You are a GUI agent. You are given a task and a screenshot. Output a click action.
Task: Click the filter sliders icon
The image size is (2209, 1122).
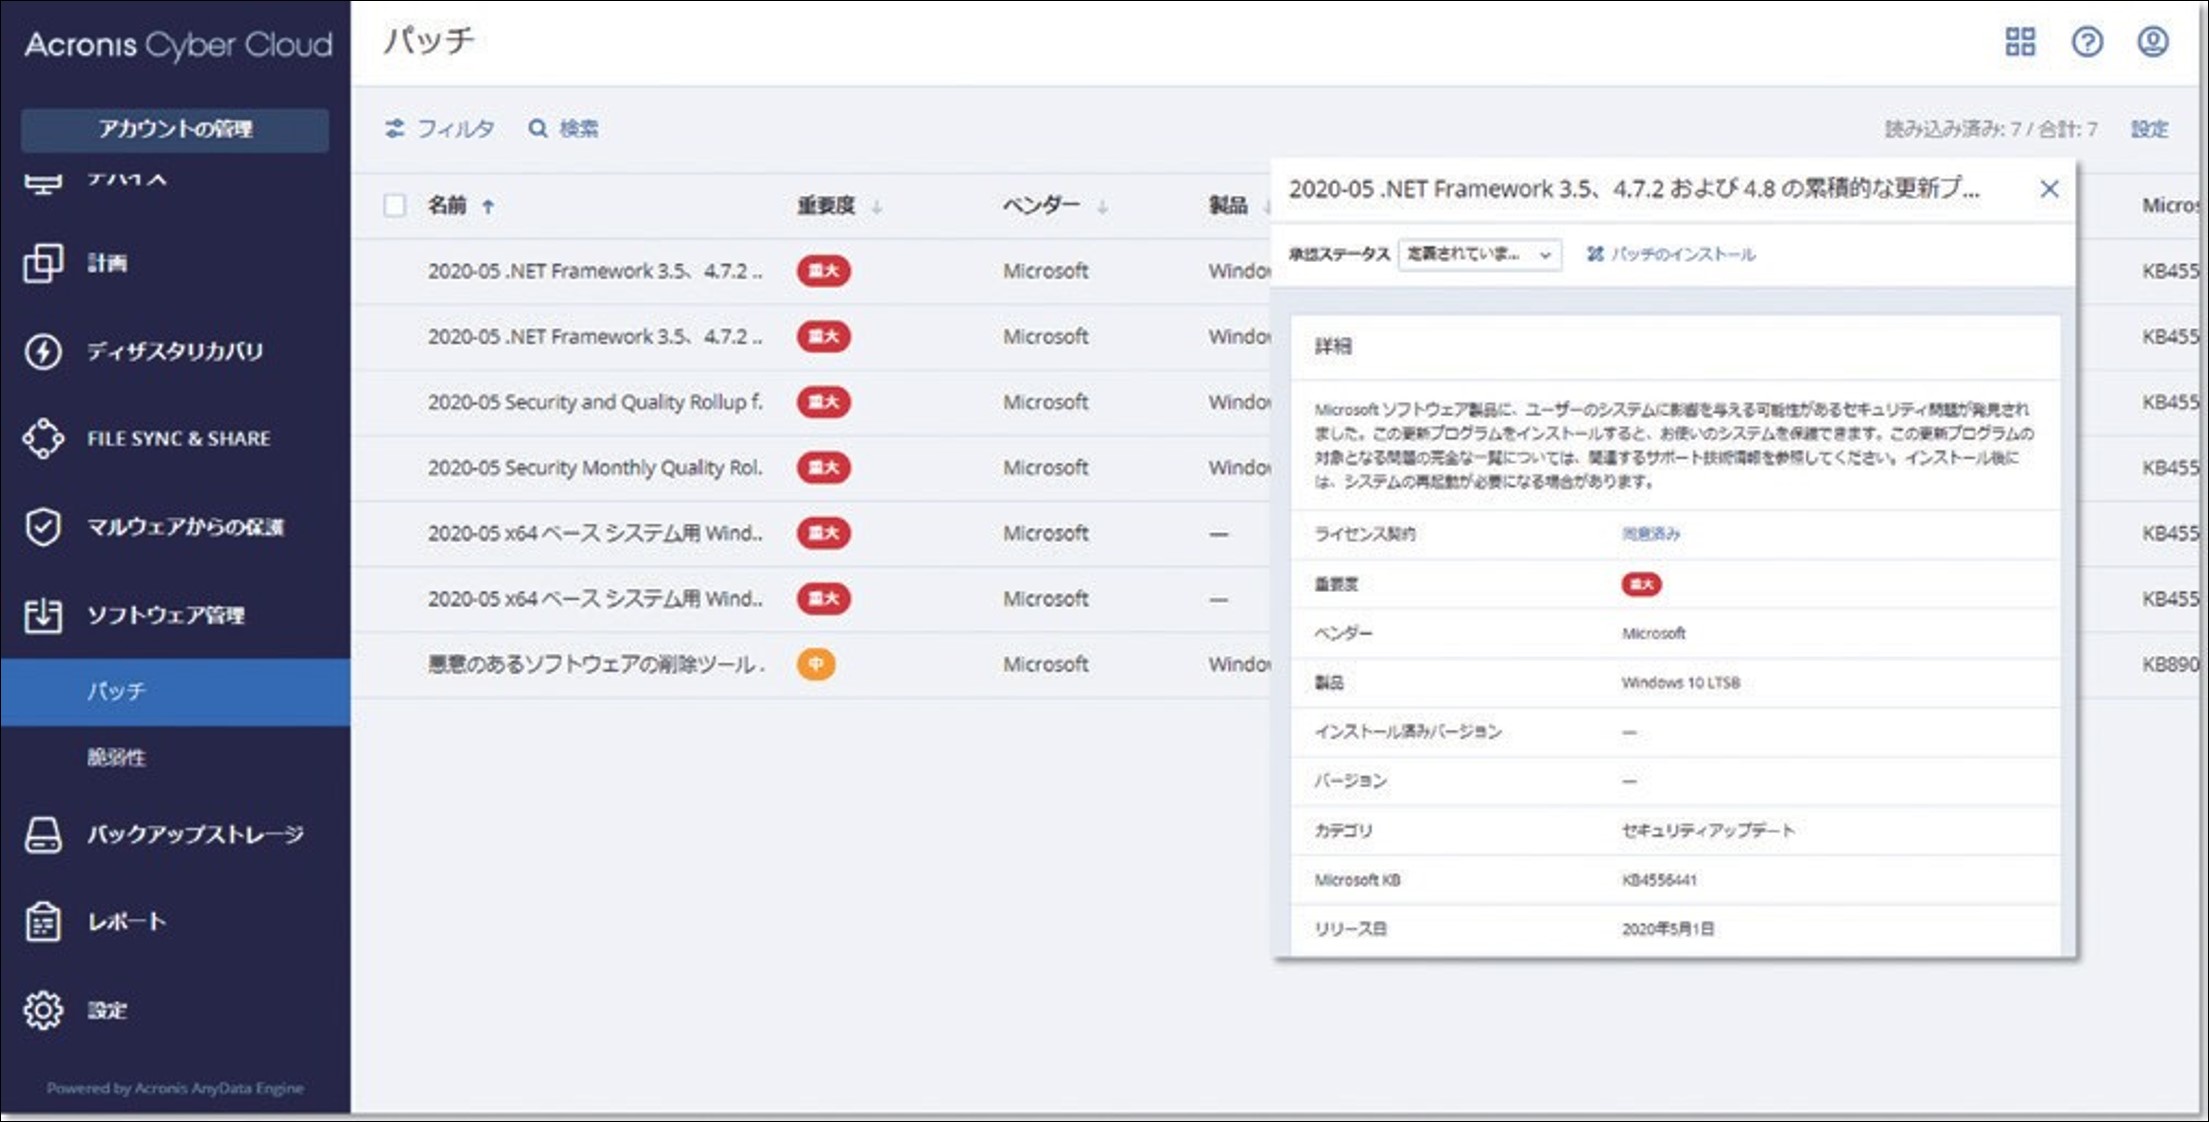(395, 128)
